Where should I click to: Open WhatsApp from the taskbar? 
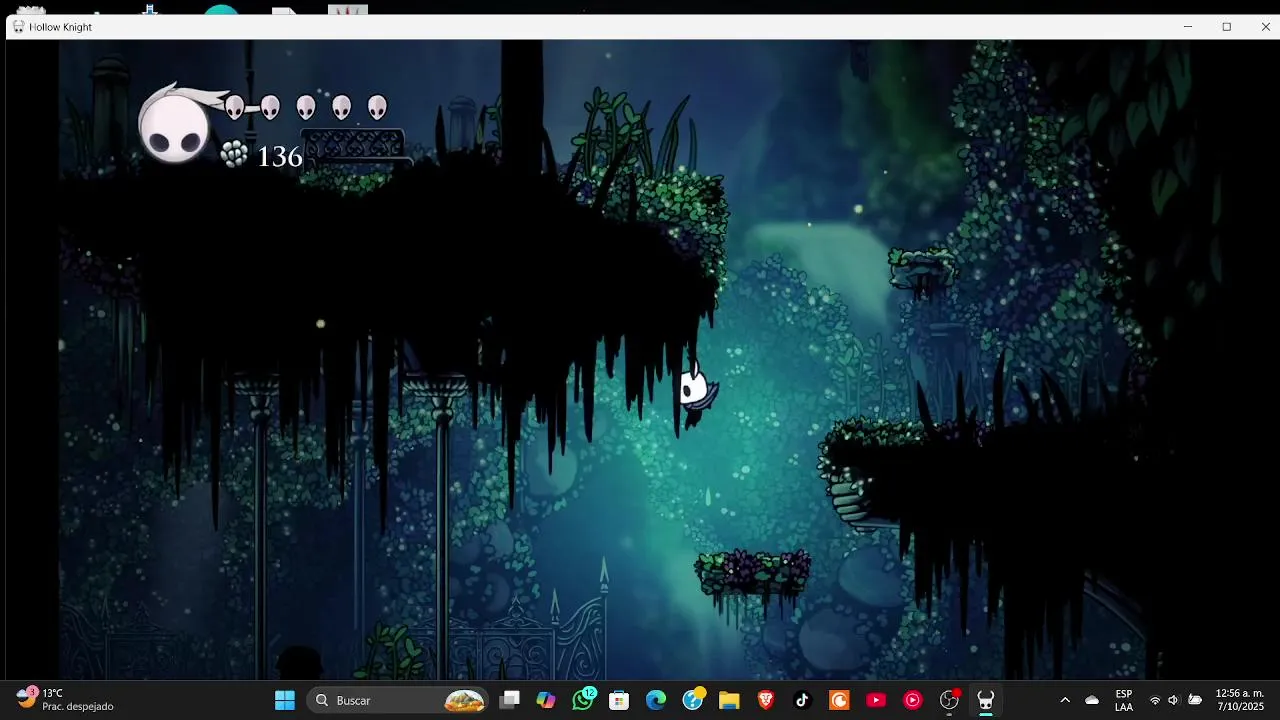pos(583,700)
